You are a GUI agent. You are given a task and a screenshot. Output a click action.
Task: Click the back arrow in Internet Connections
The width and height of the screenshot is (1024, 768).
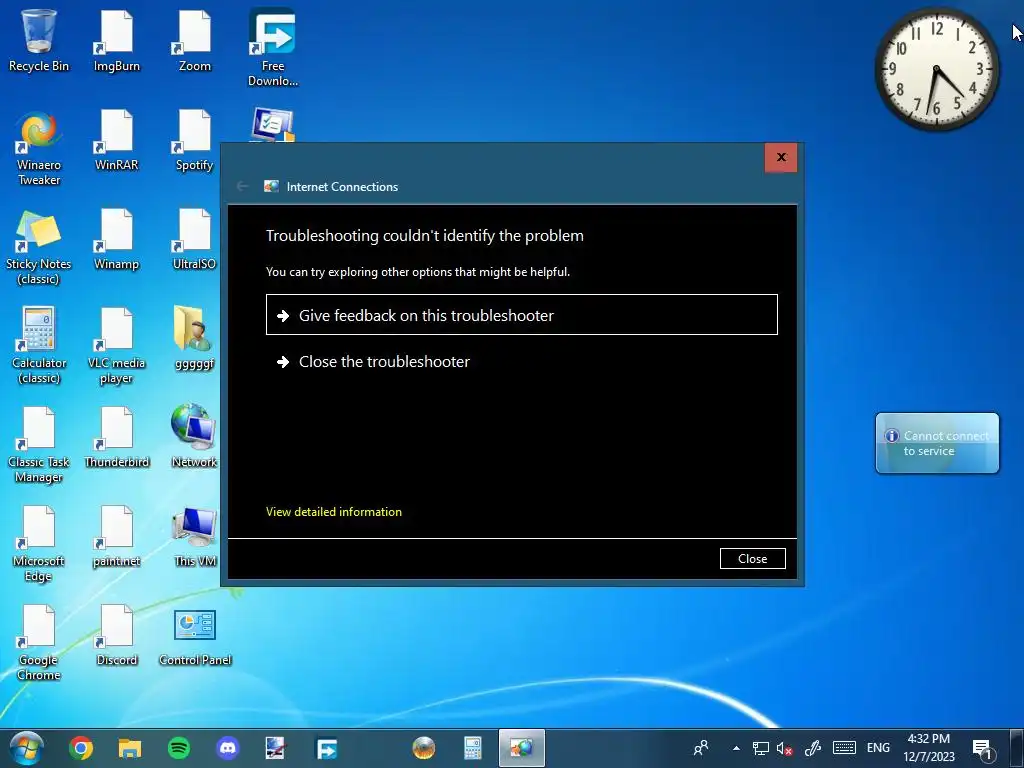242,186
